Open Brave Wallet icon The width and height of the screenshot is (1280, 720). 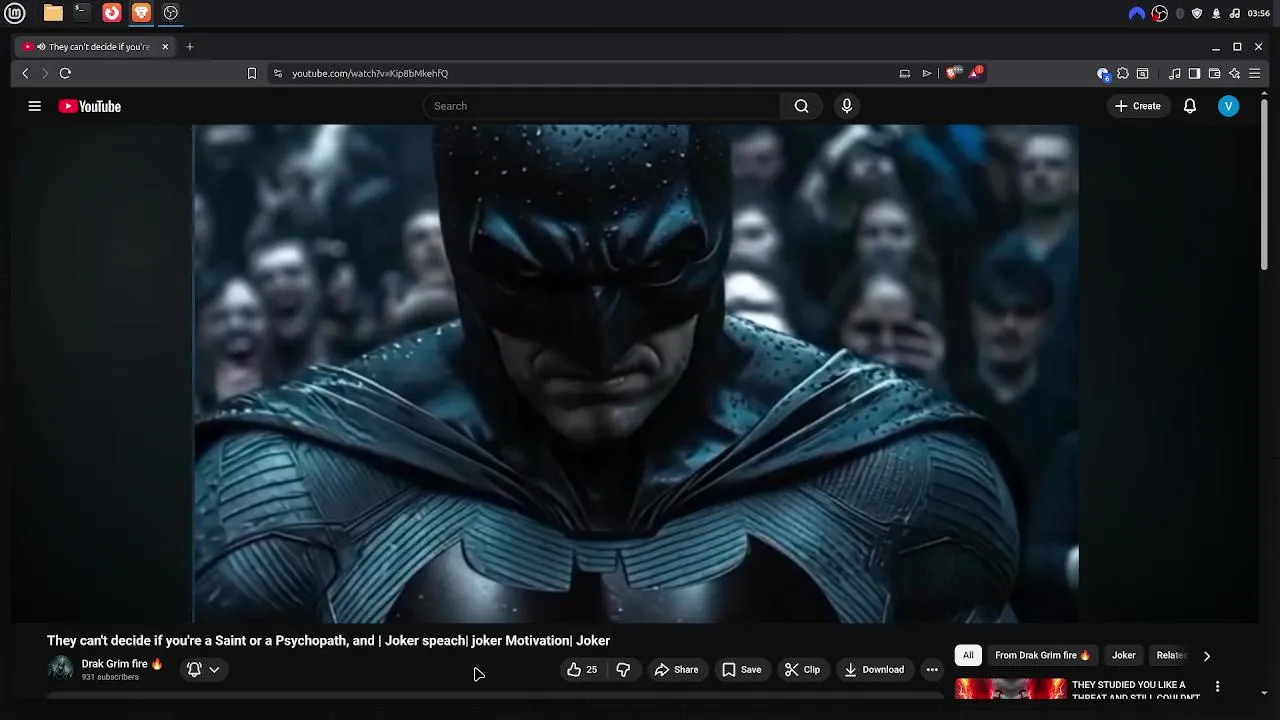(x=1214, y=73)
